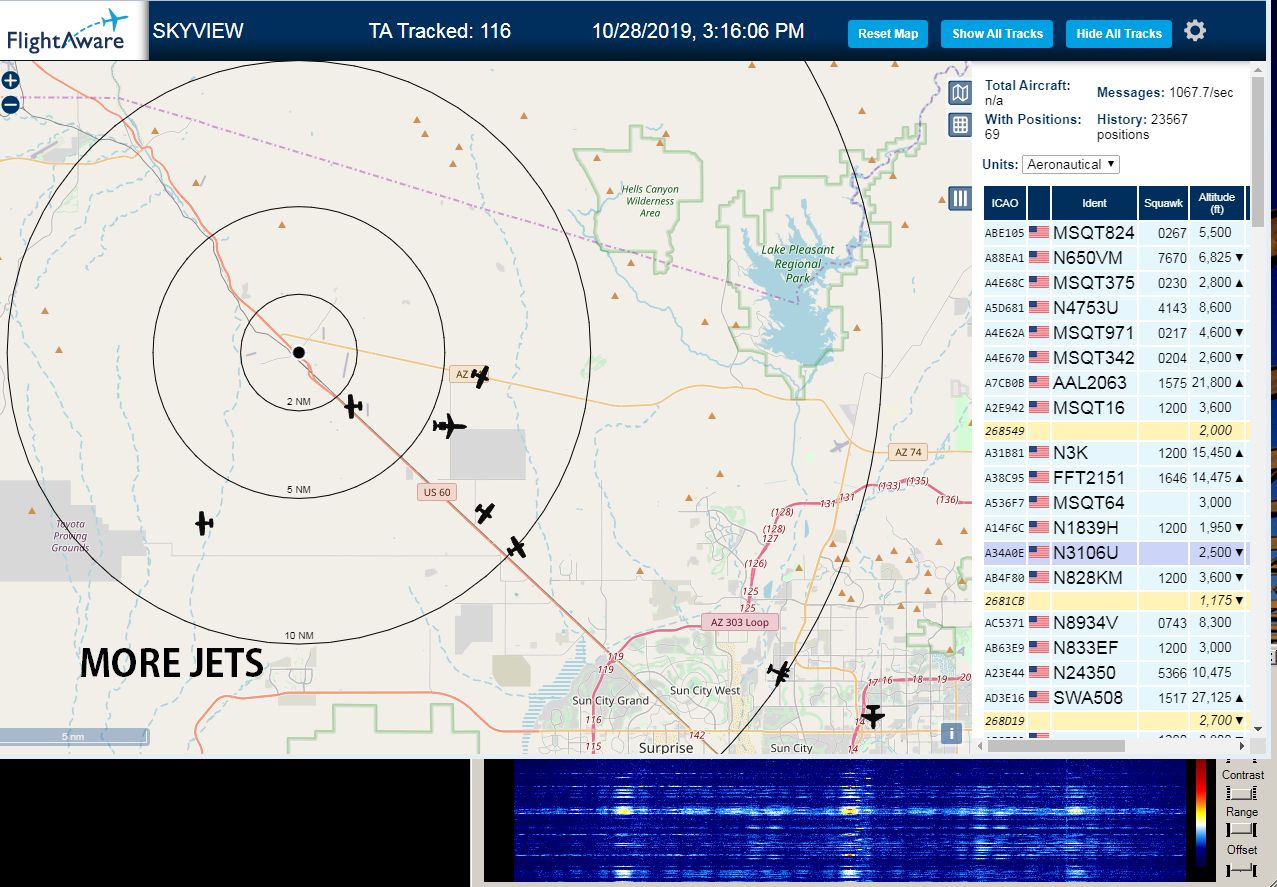Image resolution: width=1277 pixels, height=887 pixels.
Task: Select the N828KM ident cell
Action: pos(1094,578)
